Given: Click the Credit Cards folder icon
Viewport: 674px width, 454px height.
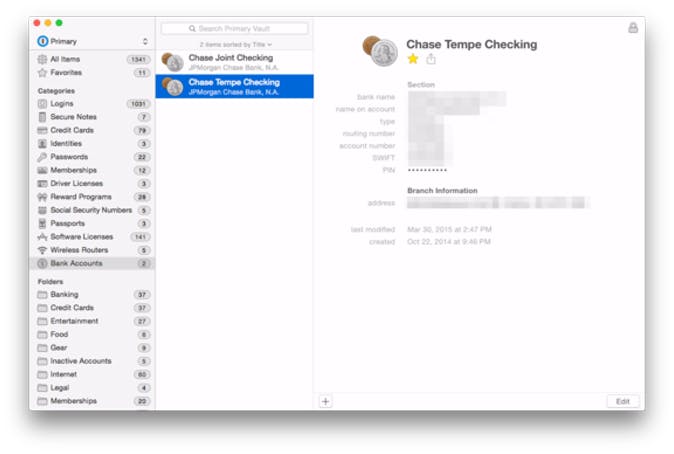Looking at the screenshot, I should (42, 308).
